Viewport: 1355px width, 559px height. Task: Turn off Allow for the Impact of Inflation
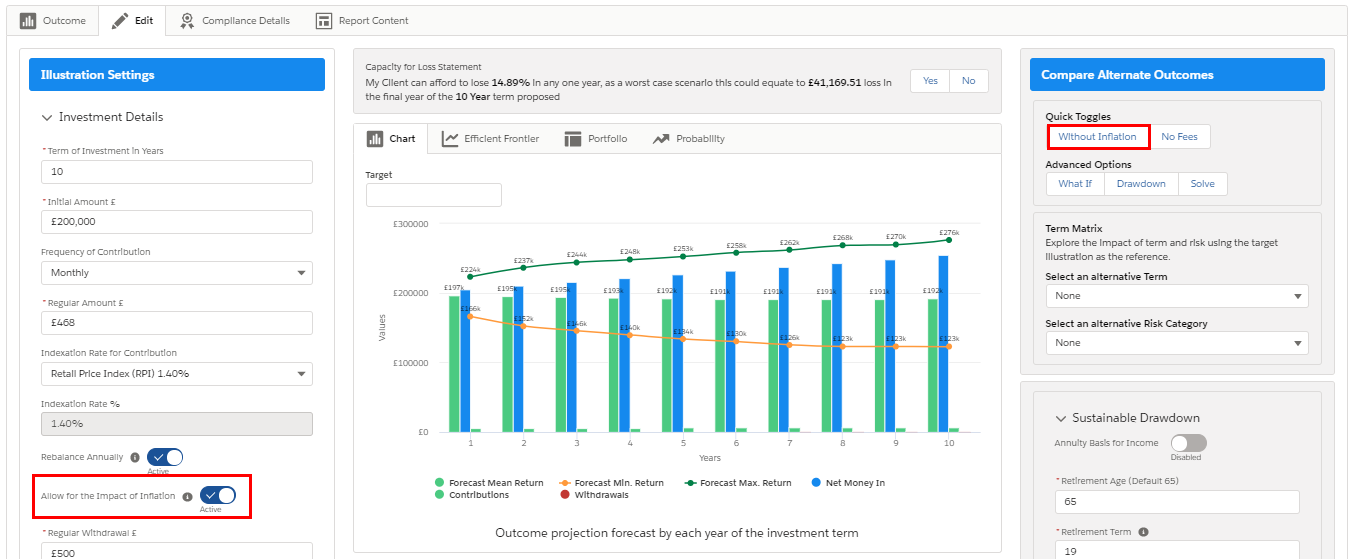pos(217,495)
